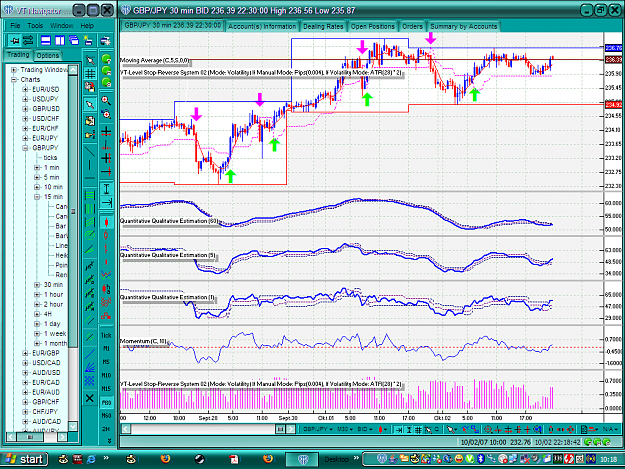Image resolution: width=625 pixels, height=469 pixels.
Task: Switch chart to M10 timeframe
Action: pyautogui.click(x=106, y=375)
